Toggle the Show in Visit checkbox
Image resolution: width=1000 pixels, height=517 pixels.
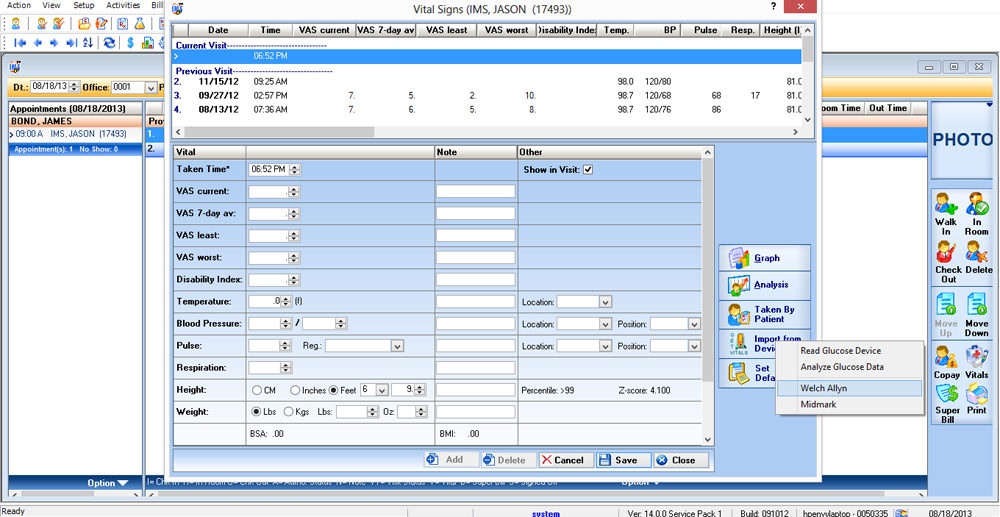(588, 170)
